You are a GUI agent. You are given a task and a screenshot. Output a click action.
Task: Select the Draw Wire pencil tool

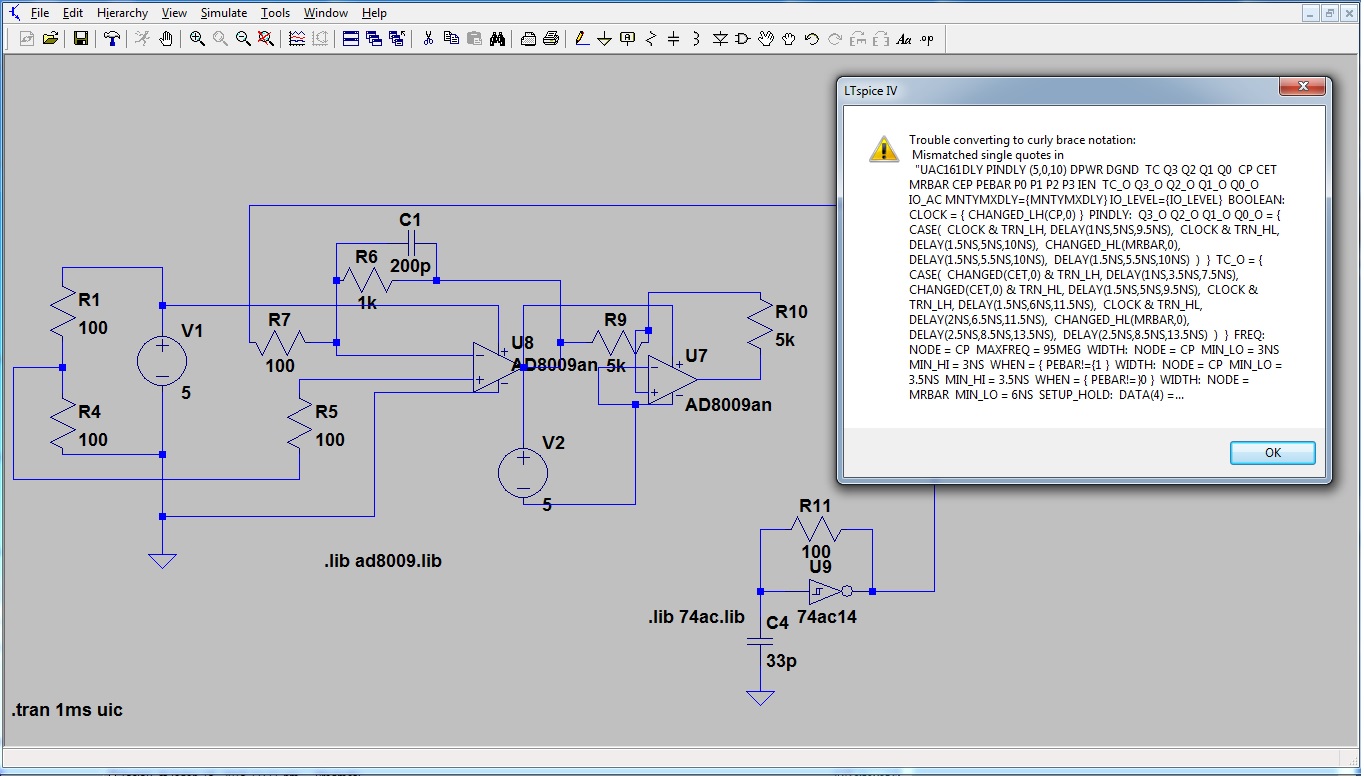581,39
